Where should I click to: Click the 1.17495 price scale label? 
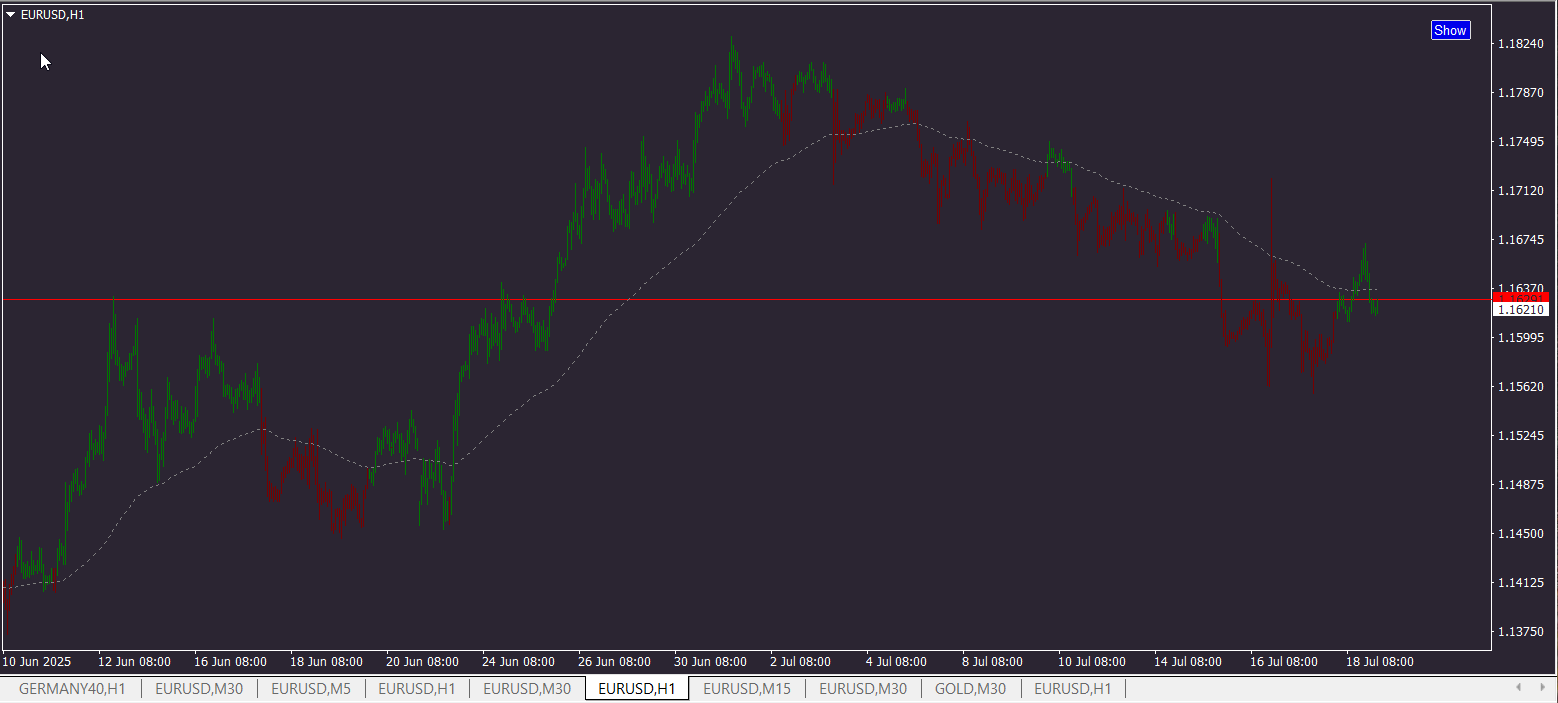point(1521,142)
